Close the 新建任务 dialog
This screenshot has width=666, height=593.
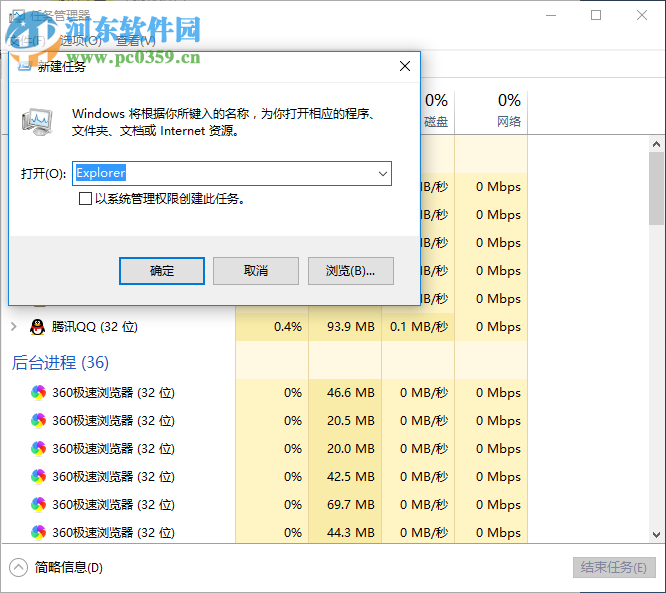[405, 66]
